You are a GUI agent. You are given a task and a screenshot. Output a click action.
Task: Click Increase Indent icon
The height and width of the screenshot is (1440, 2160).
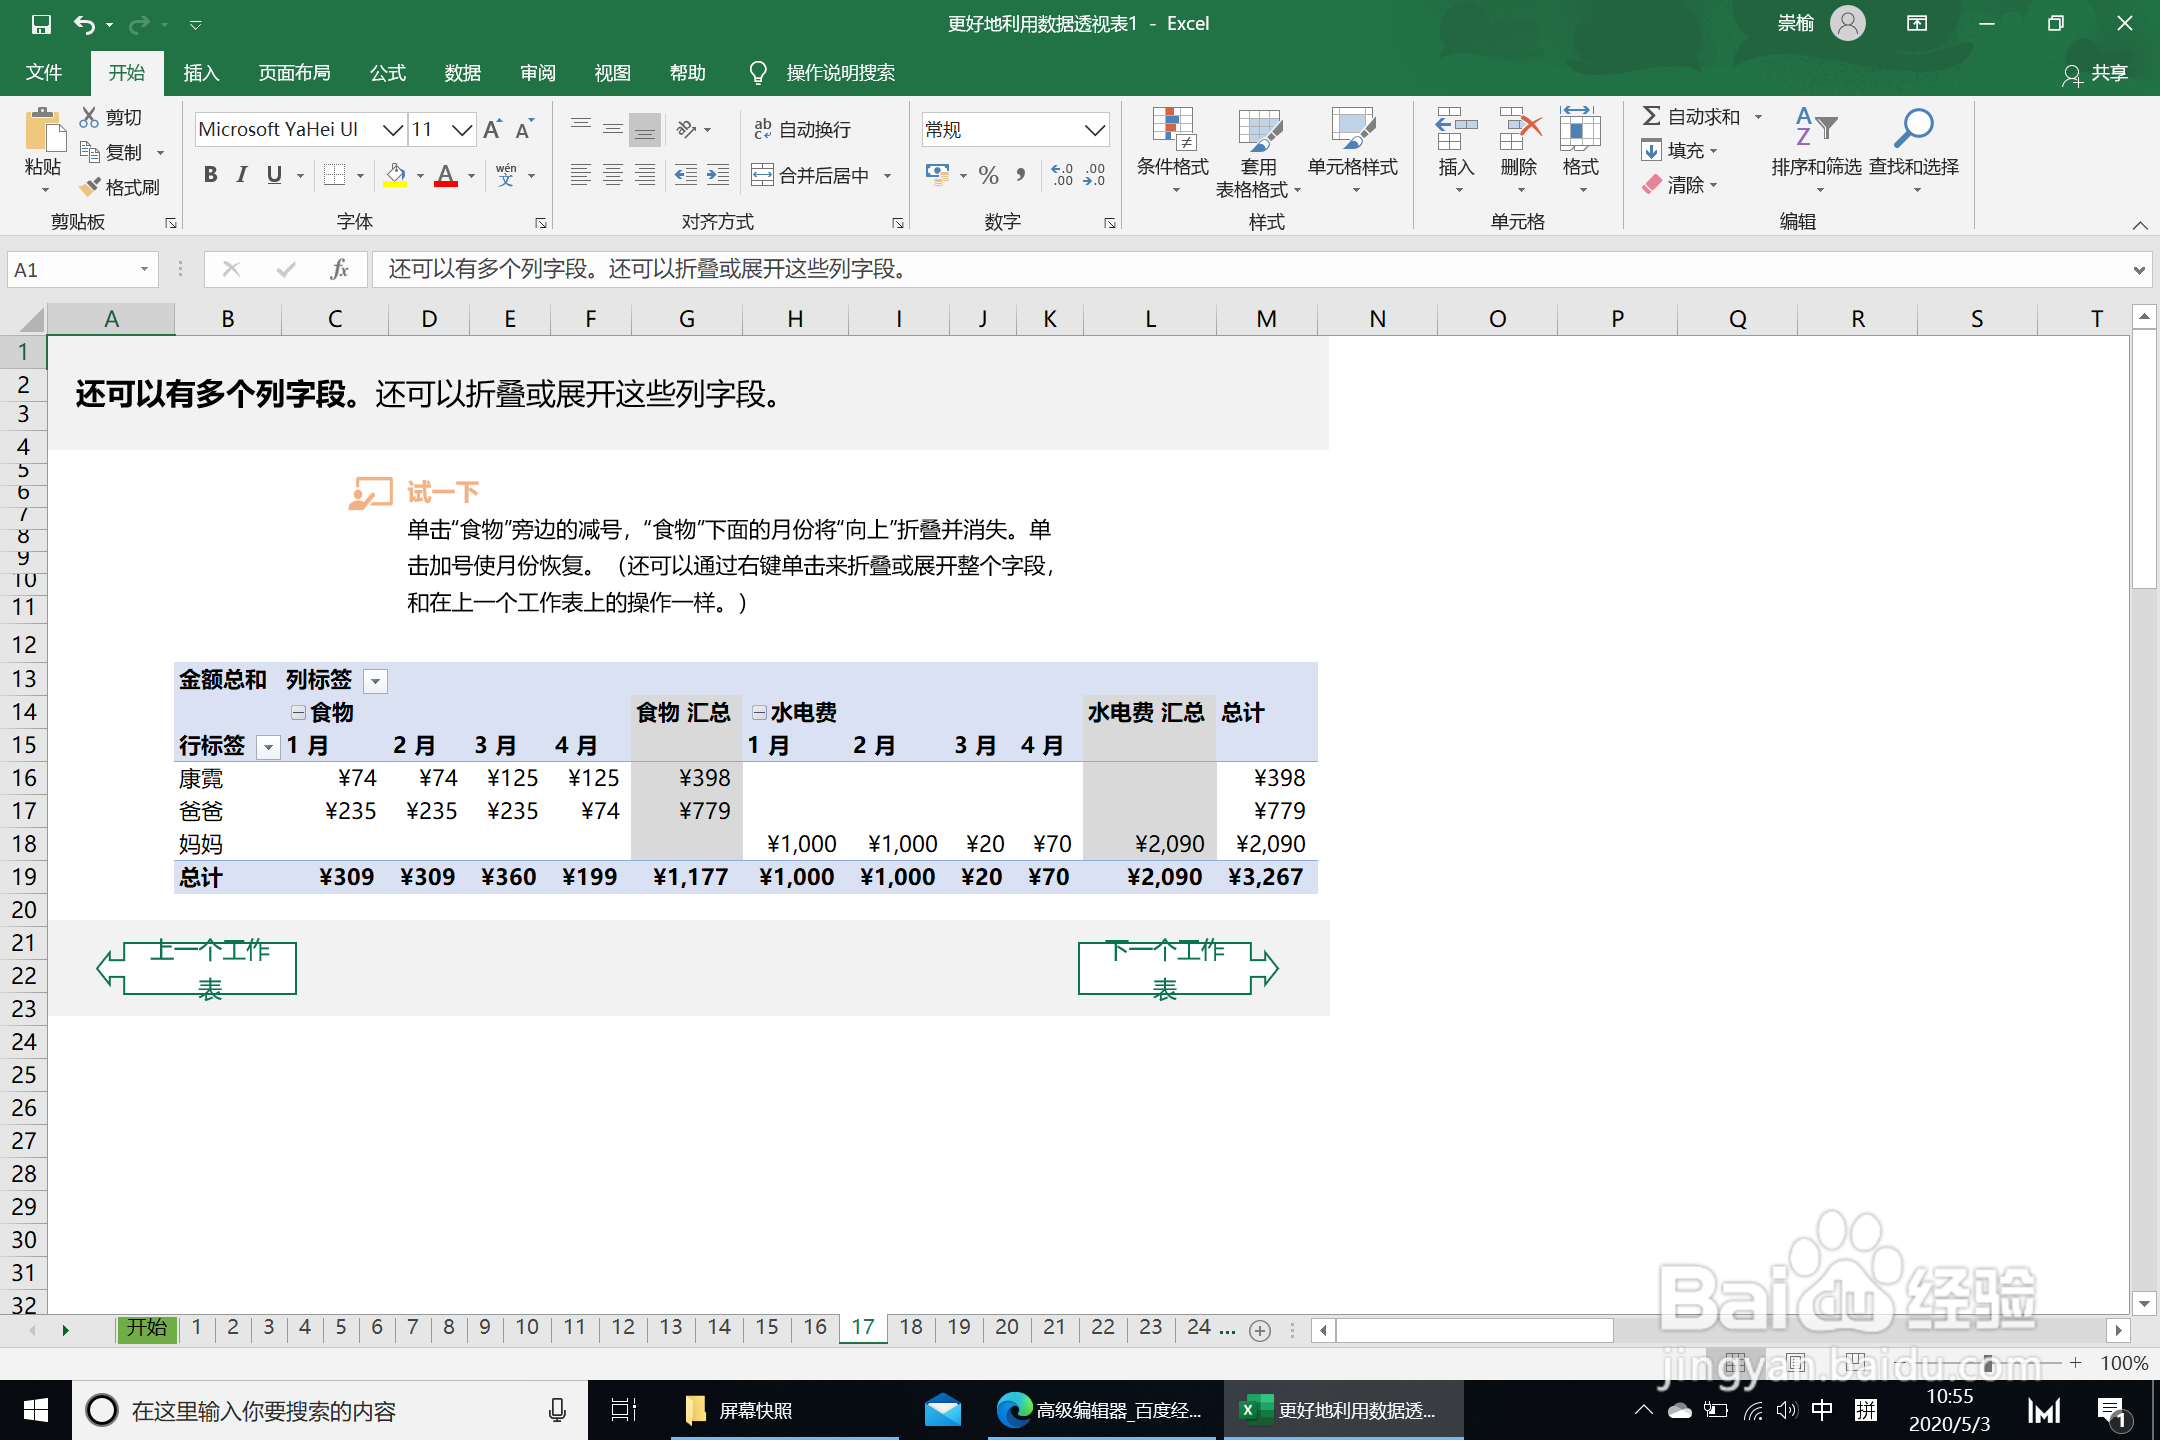click(718, 175)
